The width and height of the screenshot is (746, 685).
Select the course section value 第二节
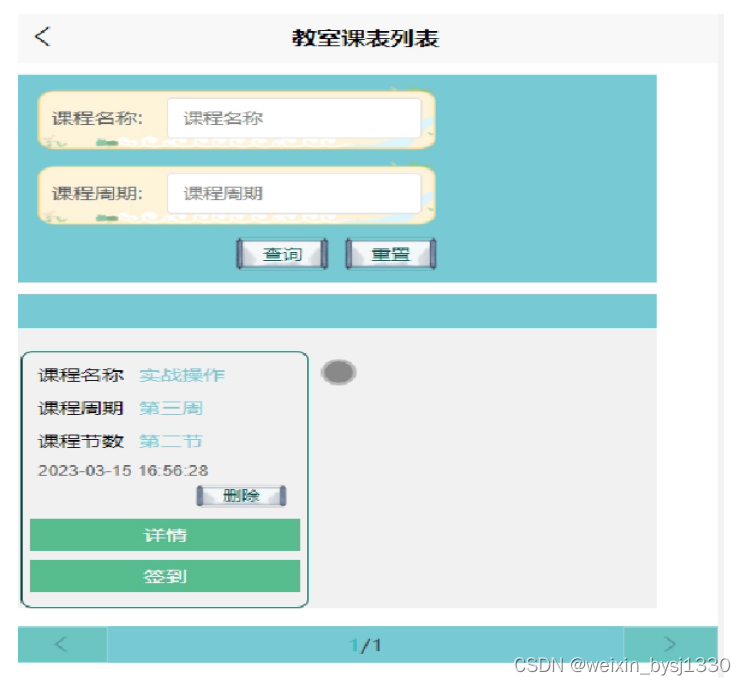171,441
